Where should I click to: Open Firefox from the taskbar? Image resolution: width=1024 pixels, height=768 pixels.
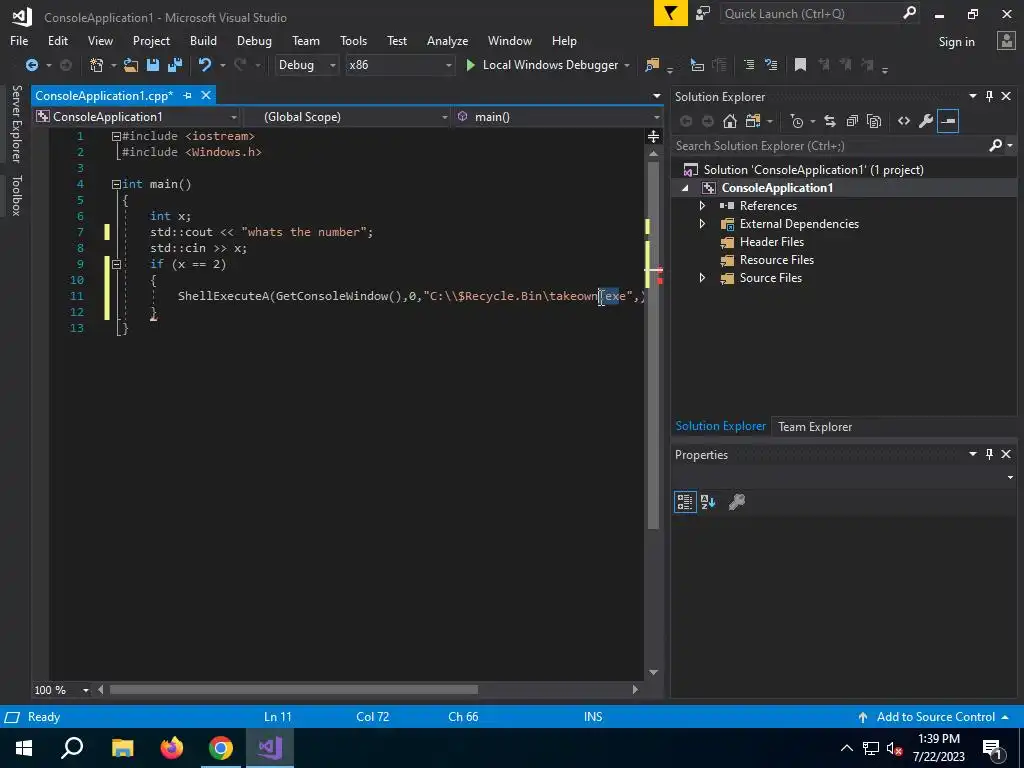pos(172,748)
